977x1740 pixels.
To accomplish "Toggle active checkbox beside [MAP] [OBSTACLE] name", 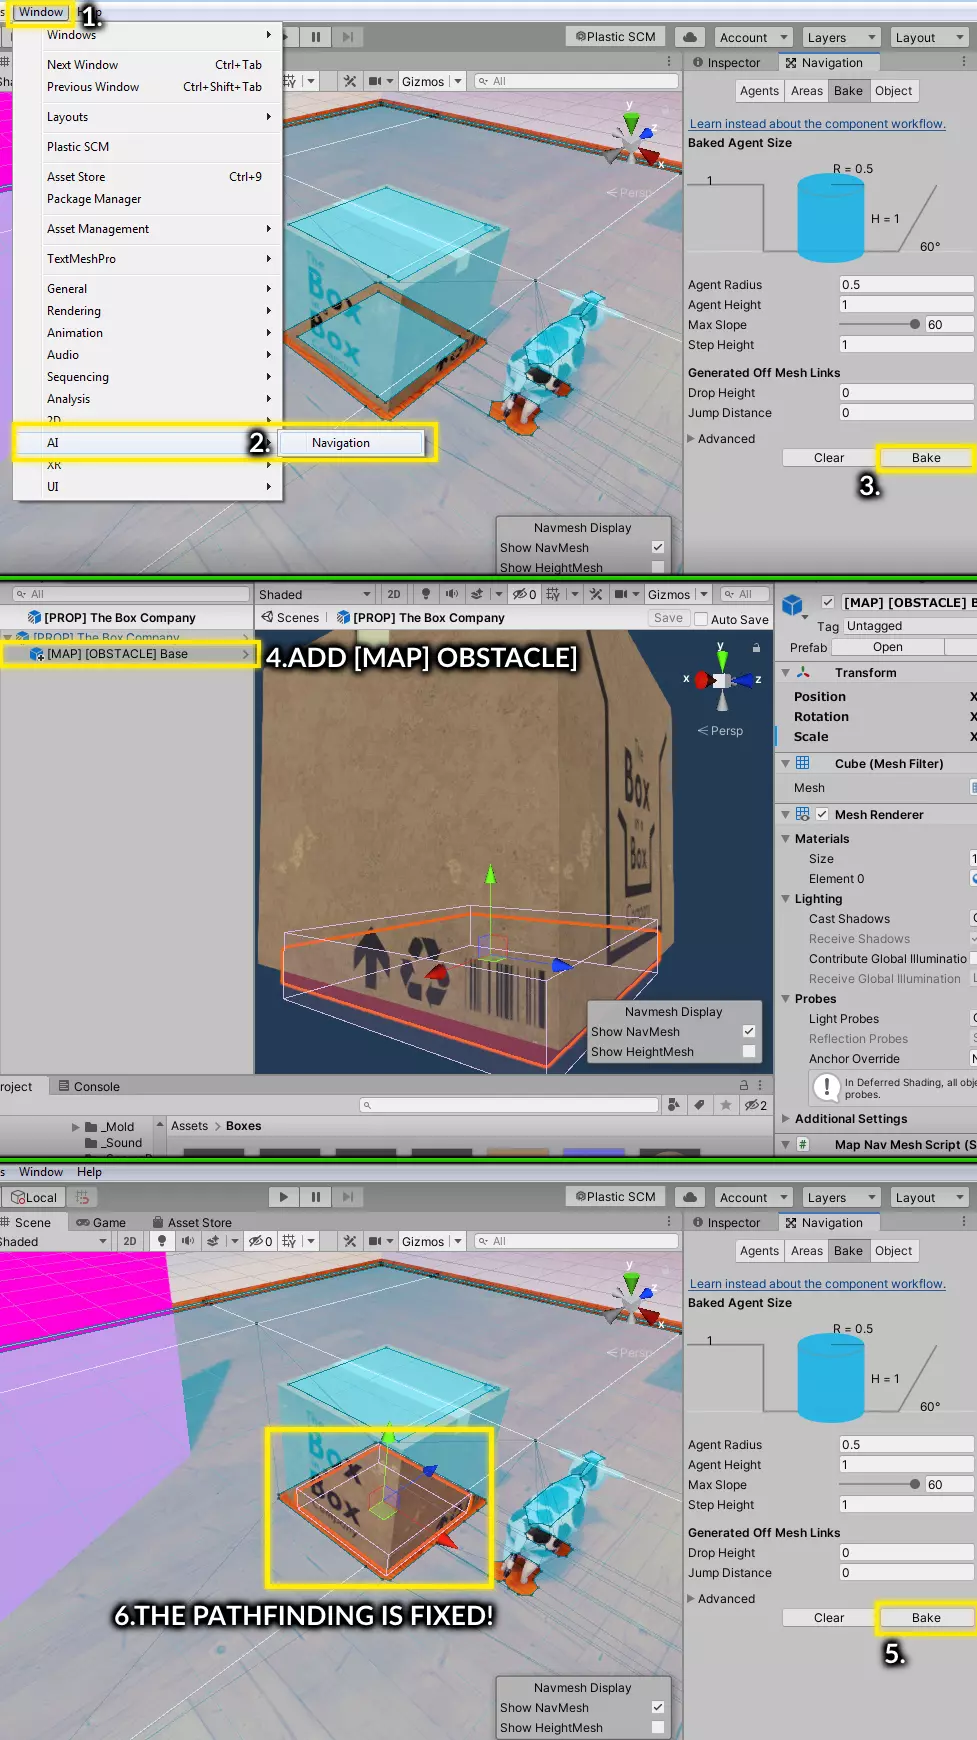I will [828, 602].
